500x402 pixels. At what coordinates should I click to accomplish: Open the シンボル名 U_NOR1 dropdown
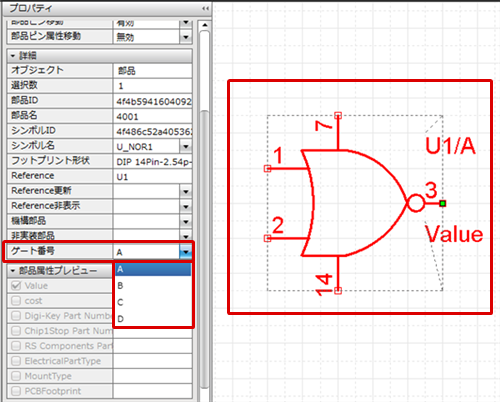point(186,146)
